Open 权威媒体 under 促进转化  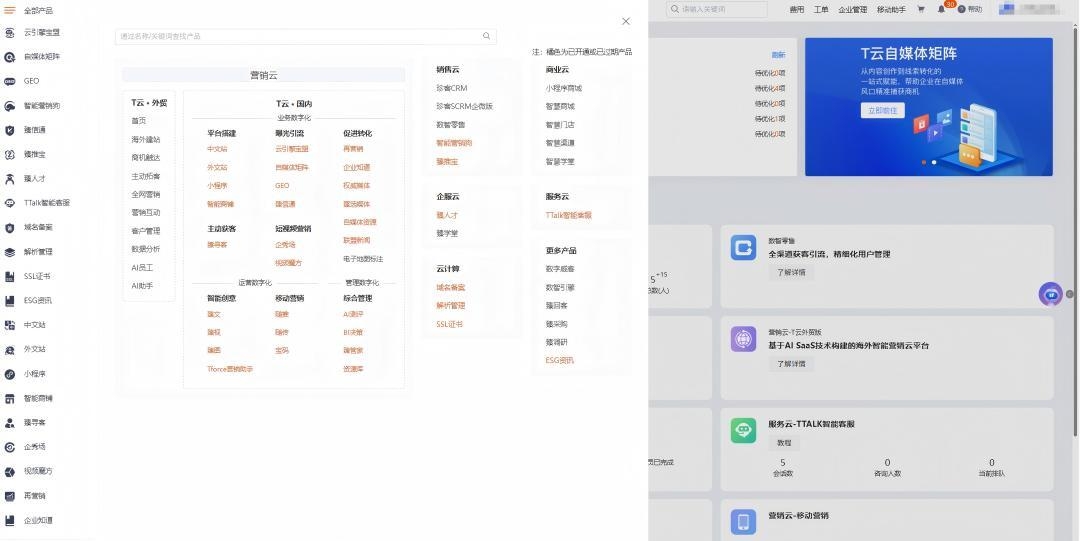coord(357,185)
